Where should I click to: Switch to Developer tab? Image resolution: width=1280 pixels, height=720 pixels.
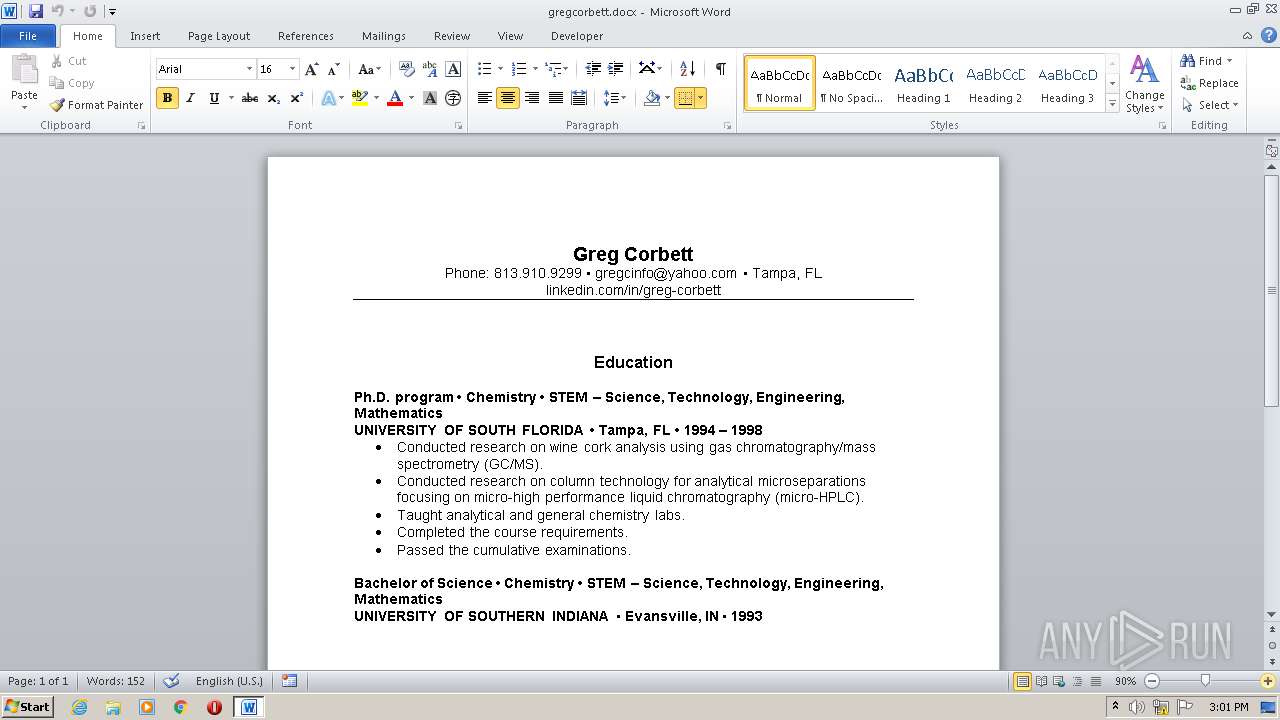click(x=577, y=36)
